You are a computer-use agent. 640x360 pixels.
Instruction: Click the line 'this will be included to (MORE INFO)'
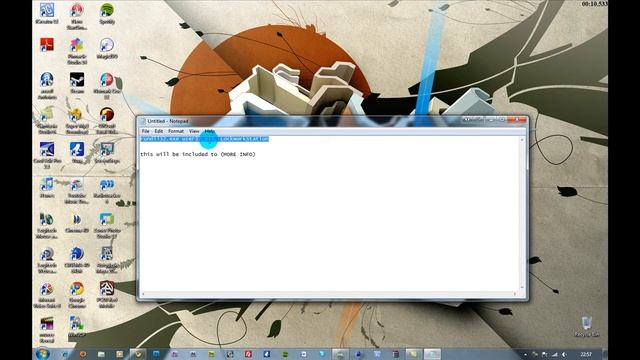tap(198, 154)
